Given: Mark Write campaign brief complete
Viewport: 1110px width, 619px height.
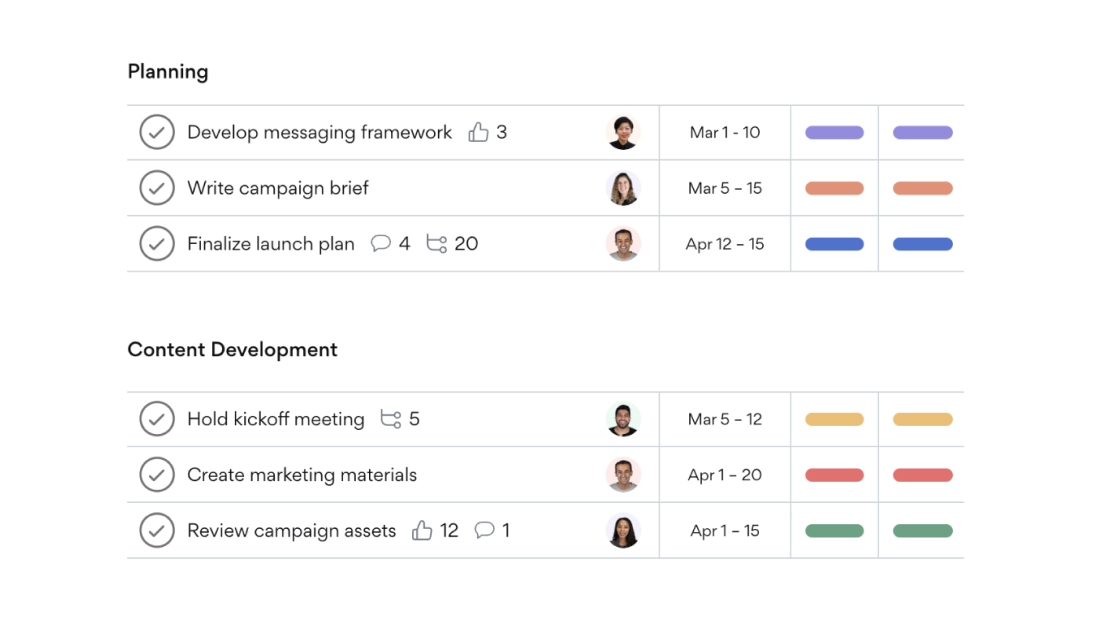Looking at the screenshot, I should tap(157, 188).
